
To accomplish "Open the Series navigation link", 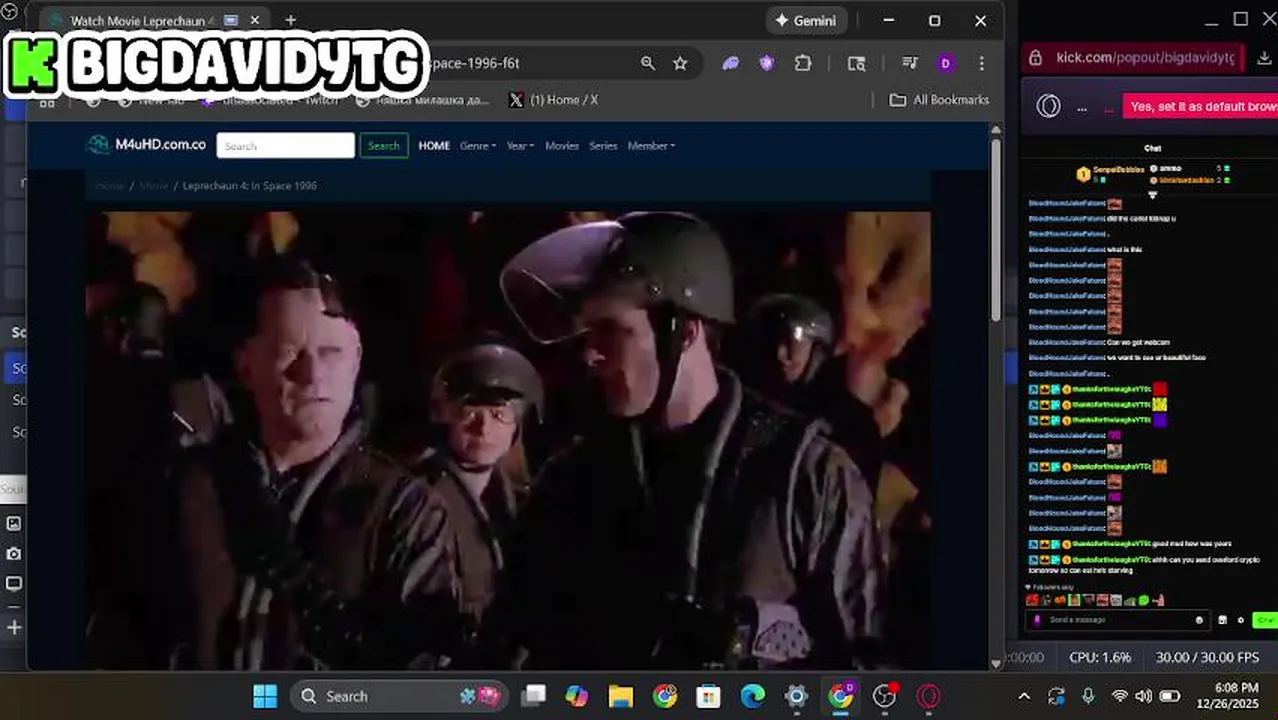I will coord(603,146).
